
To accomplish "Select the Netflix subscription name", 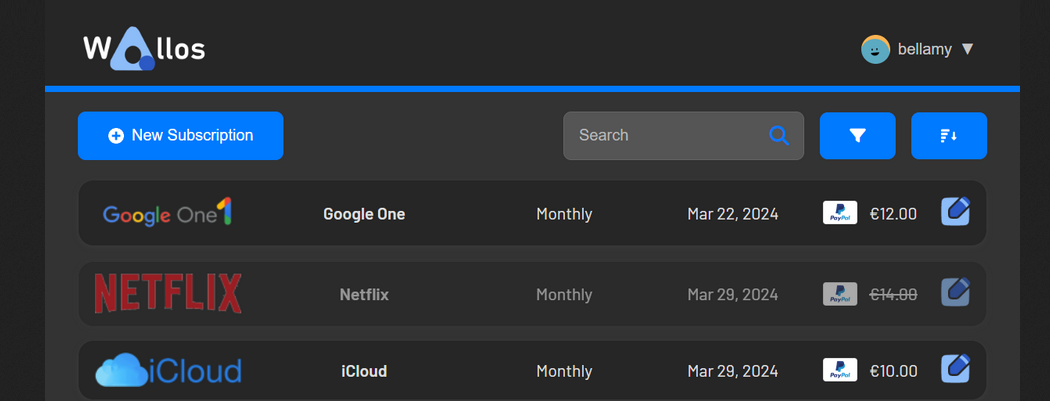I will point(364,295).
